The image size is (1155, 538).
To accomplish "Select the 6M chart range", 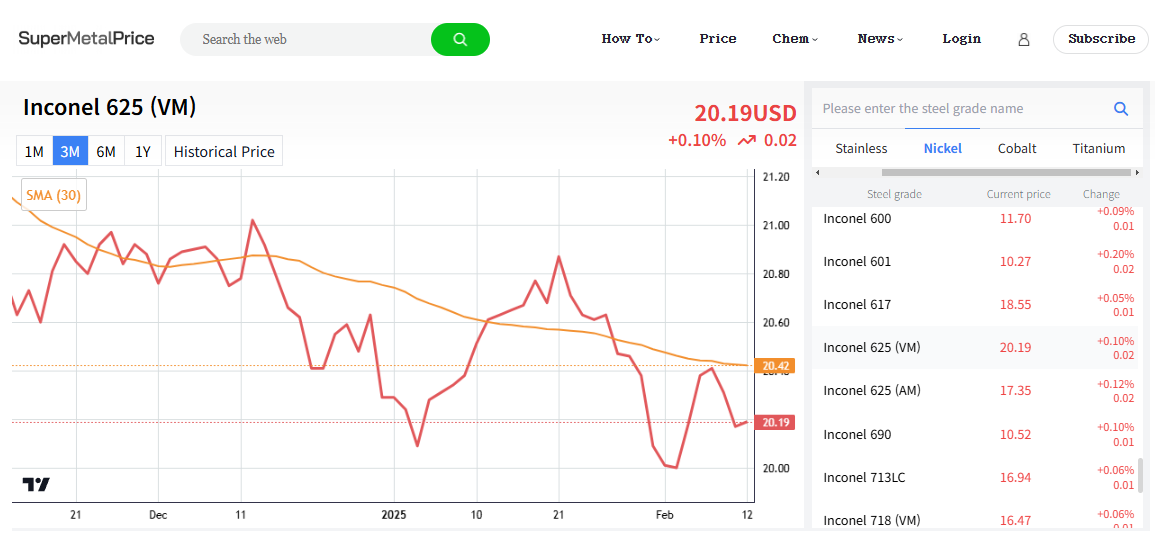I will tap(106, 152).
